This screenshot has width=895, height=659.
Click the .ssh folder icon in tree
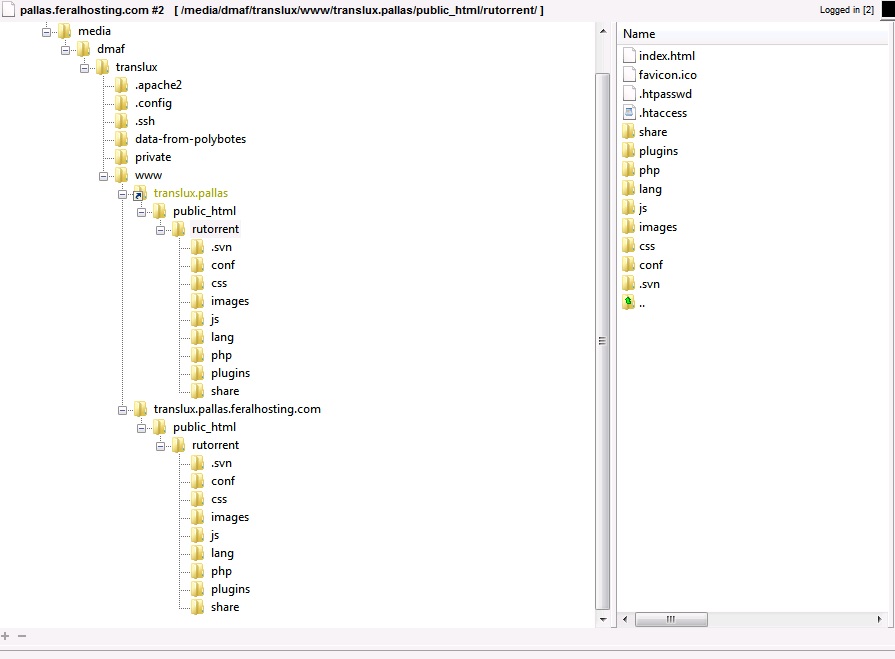pyautogui.click(x=122, y=121)
